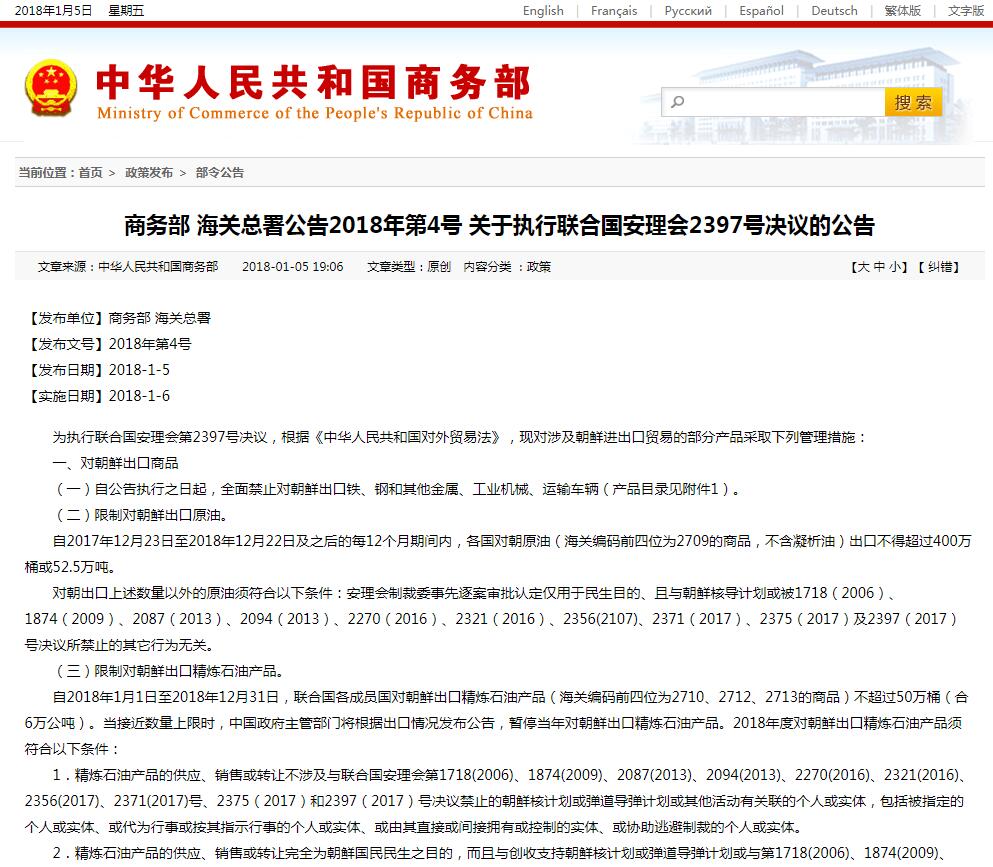The width and height of the screenshot is (993, 867).
Task: Switch to Español language version
Action: coord(761,11)
